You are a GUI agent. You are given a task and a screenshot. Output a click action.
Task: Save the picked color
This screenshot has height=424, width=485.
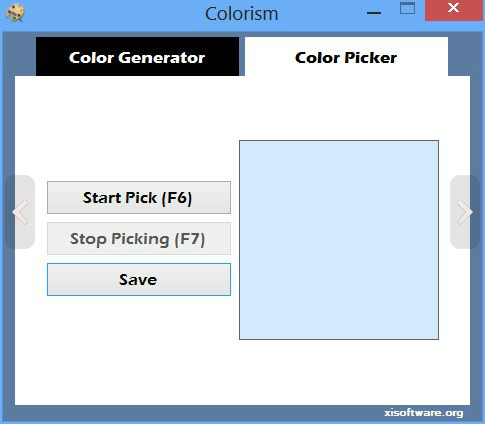[139, 279]
